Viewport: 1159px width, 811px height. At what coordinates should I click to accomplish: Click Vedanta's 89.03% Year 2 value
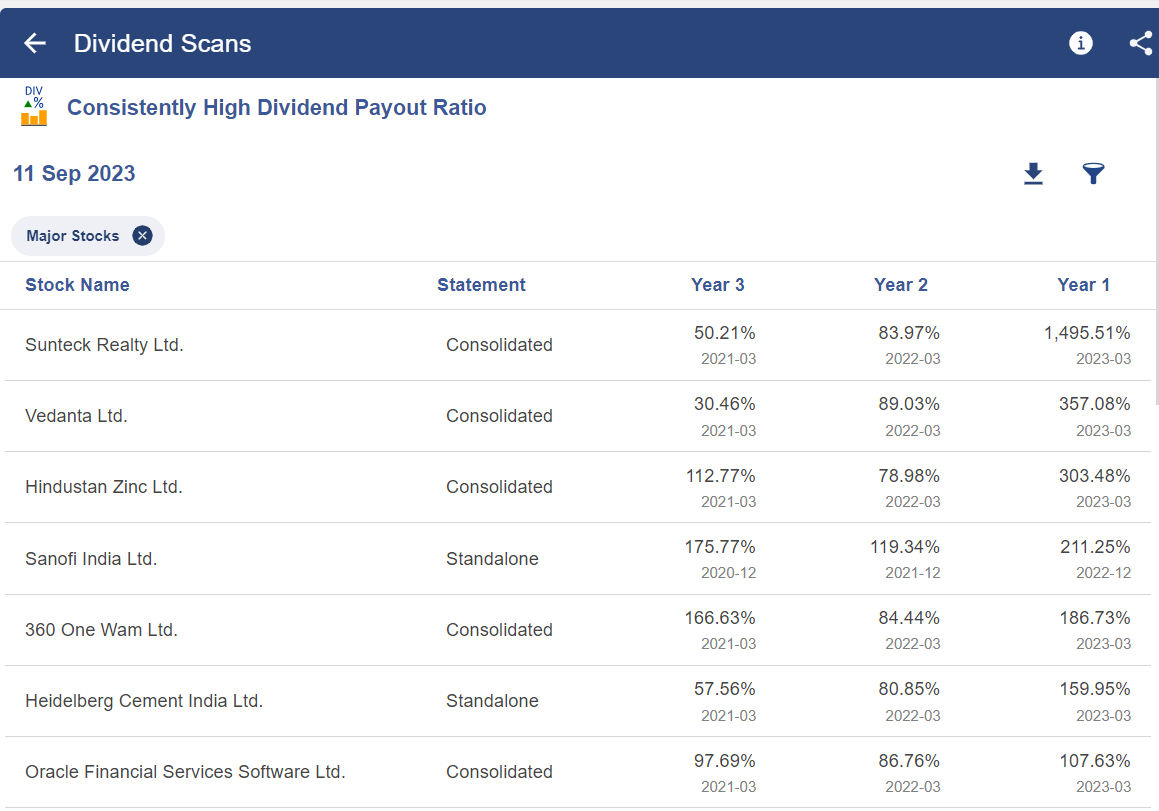[909, 404]
